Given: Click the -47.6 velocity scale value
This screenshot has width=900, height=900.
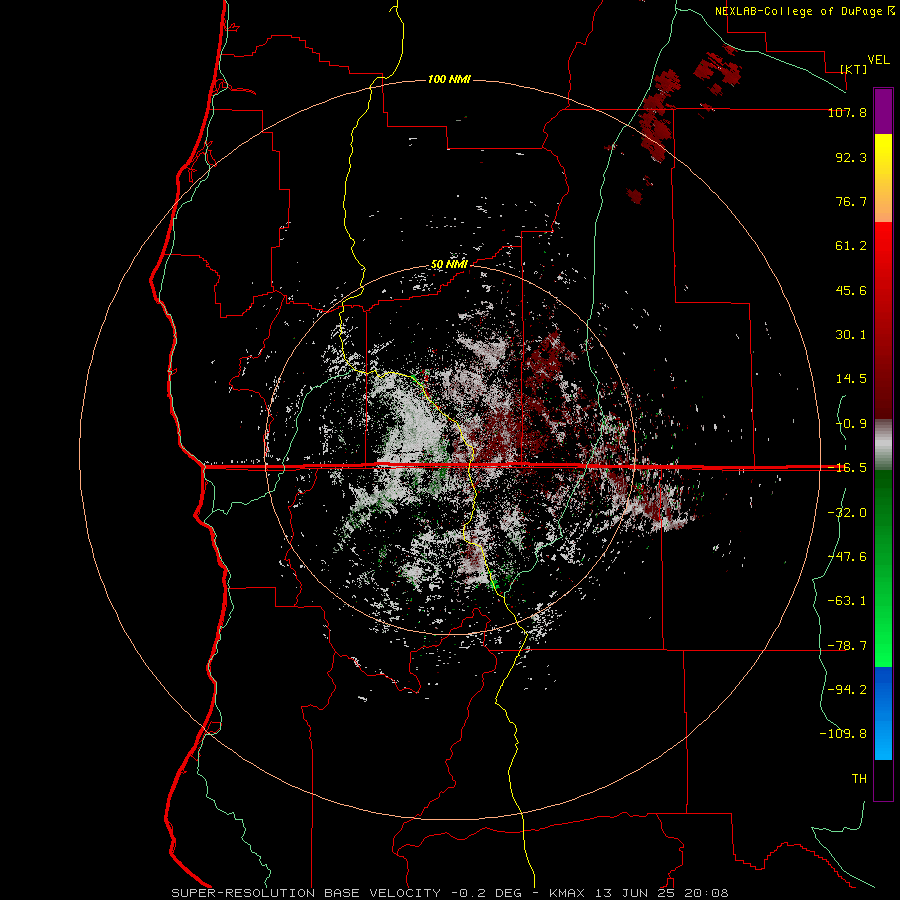Looking at the screenshot, I should 847,557.
